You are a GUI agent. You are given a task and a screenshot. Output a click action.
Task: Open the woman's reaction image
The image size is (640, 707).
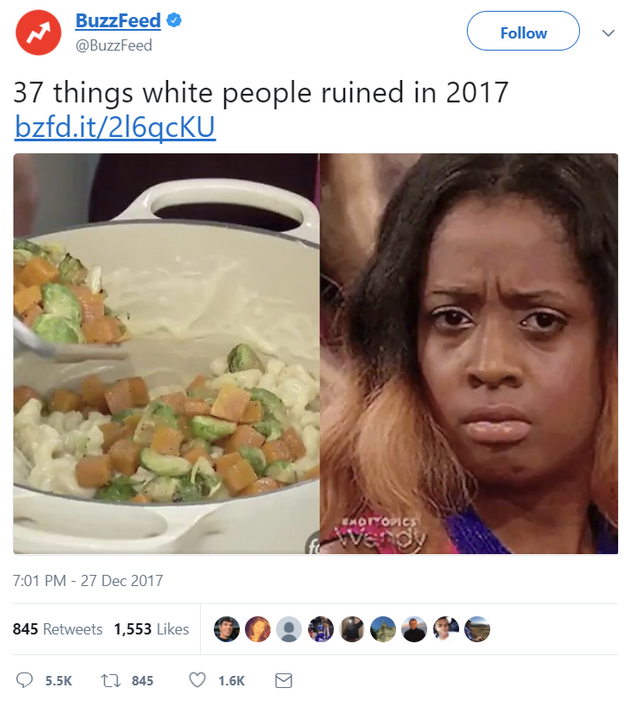(469, 354)
